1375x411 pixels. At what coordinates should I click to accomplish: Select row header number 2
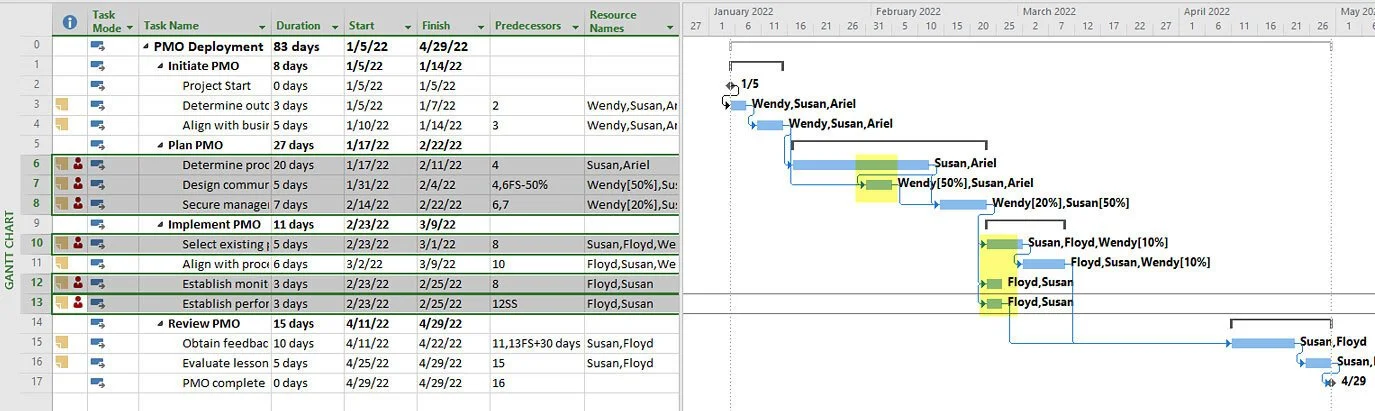pos(37,85)
